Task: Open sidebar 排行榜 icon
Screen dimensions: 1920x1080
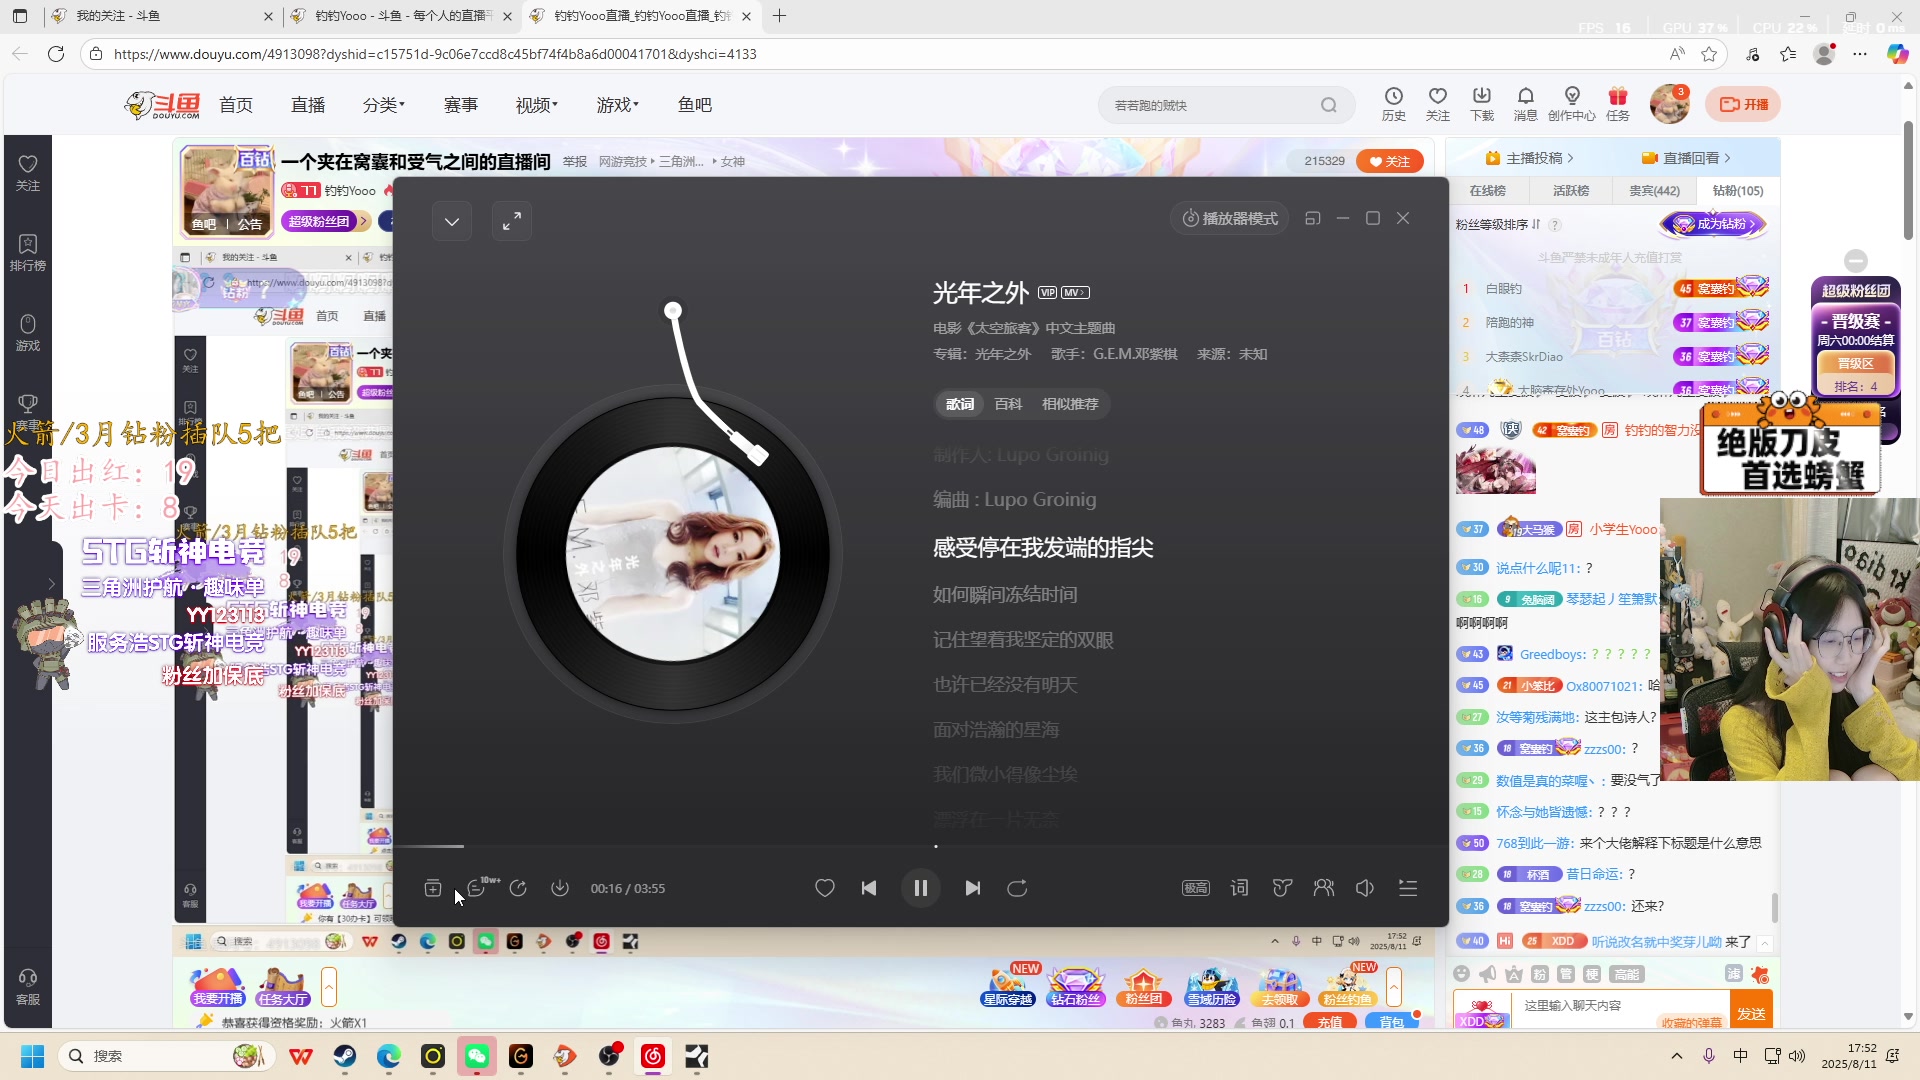Action: point(28,253)
